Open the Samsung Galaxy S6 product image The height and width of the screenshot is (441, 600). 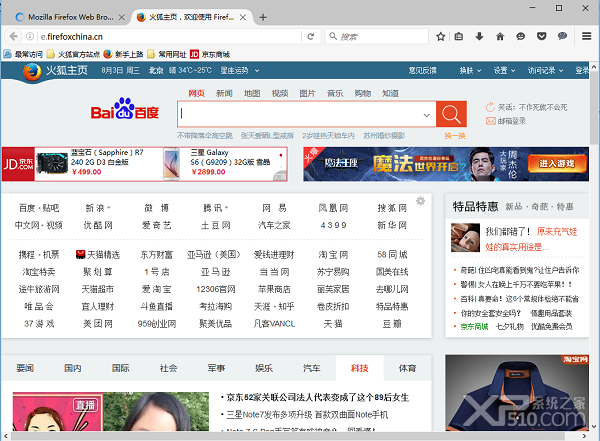coord(171,164)
